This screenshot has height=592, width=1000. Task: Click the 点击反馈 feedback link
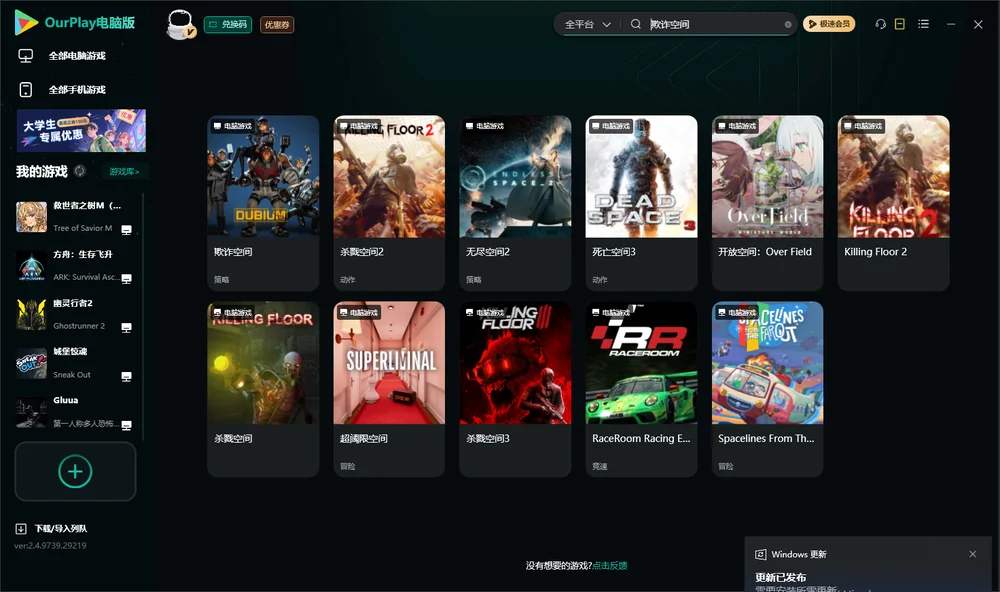coord(610,566)
